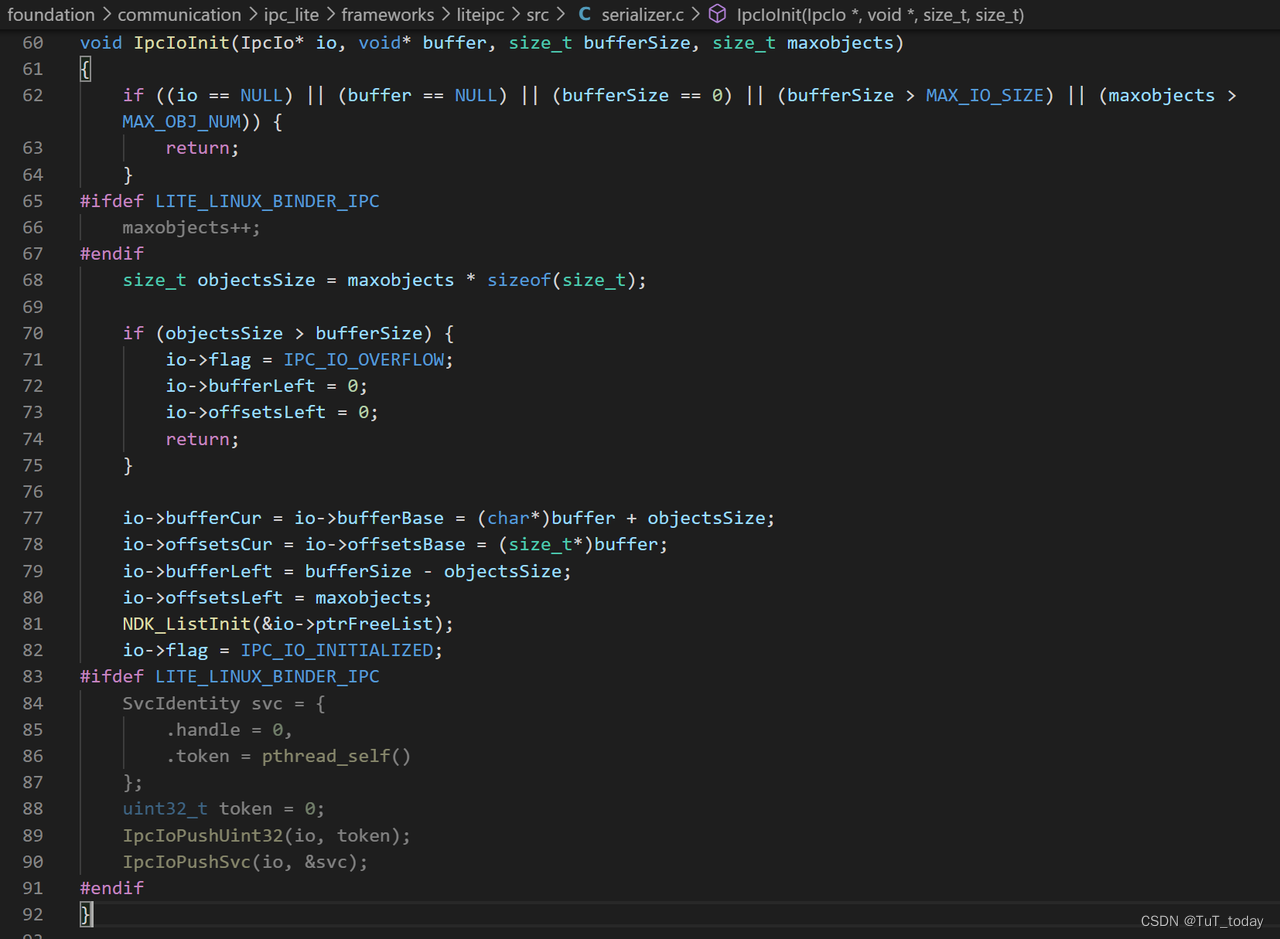The height and width of the screenshot is (939, 1280).
Task: Click pthread_self() on line 86
Action: 336,756
